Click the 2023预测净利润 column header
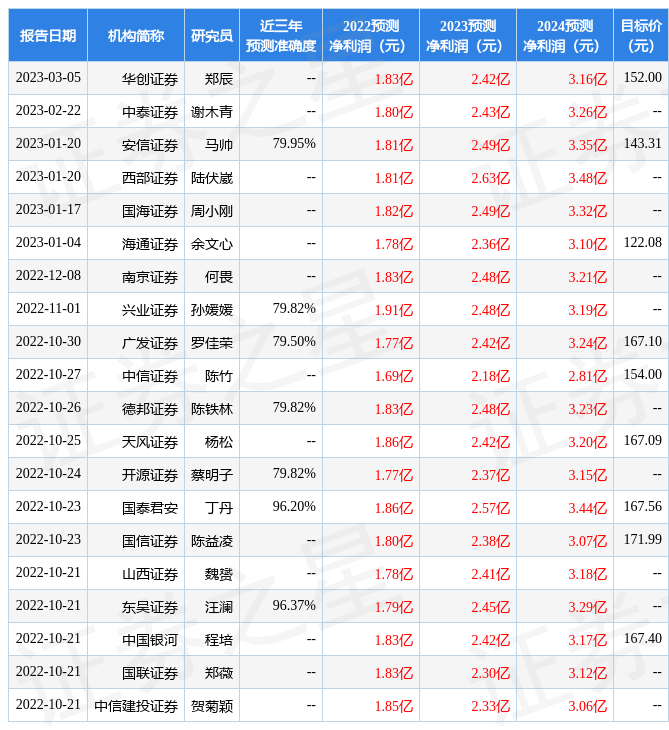Viewport: 669px width, 730px height. pos(468,35)
